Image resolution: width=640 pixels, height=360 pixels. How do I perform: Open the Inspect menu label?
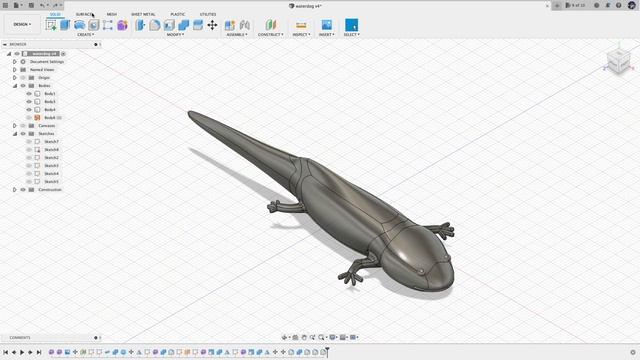tap(301, 35)
